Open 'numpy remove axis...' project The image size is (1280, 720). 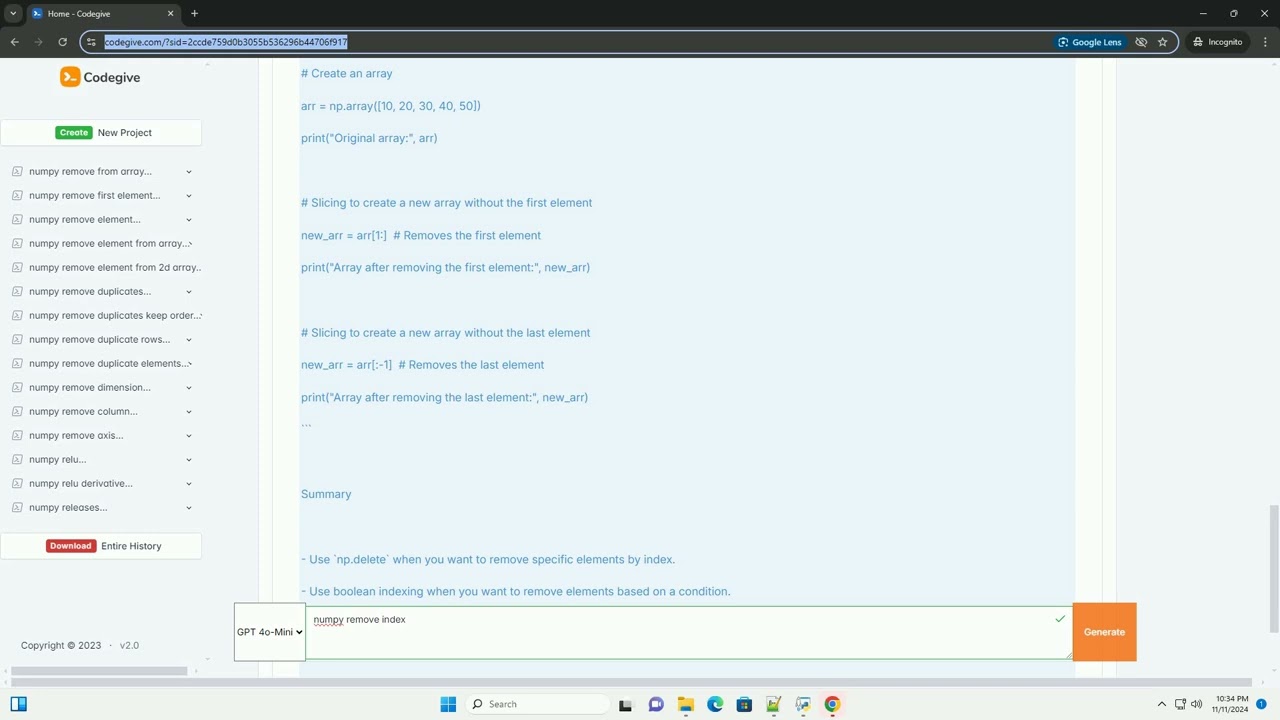76,435
